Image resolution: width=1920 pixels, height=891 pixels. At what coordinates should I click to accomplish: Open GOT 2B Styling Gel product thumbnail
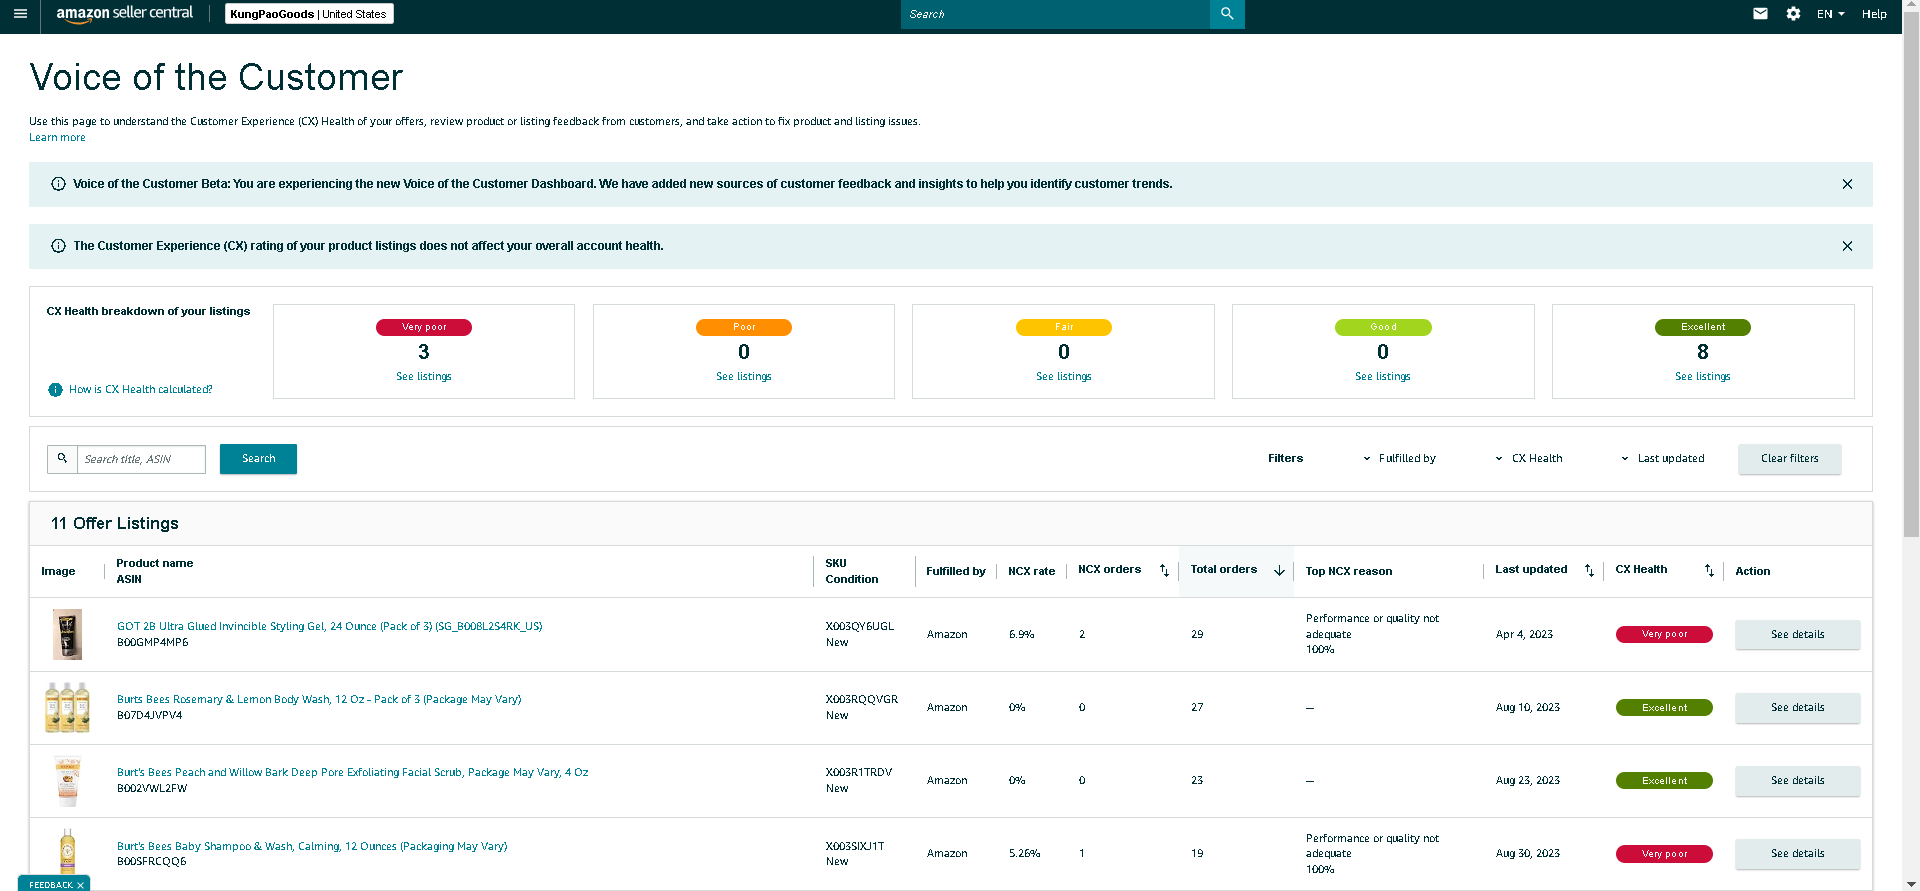[x=67, y=634]
